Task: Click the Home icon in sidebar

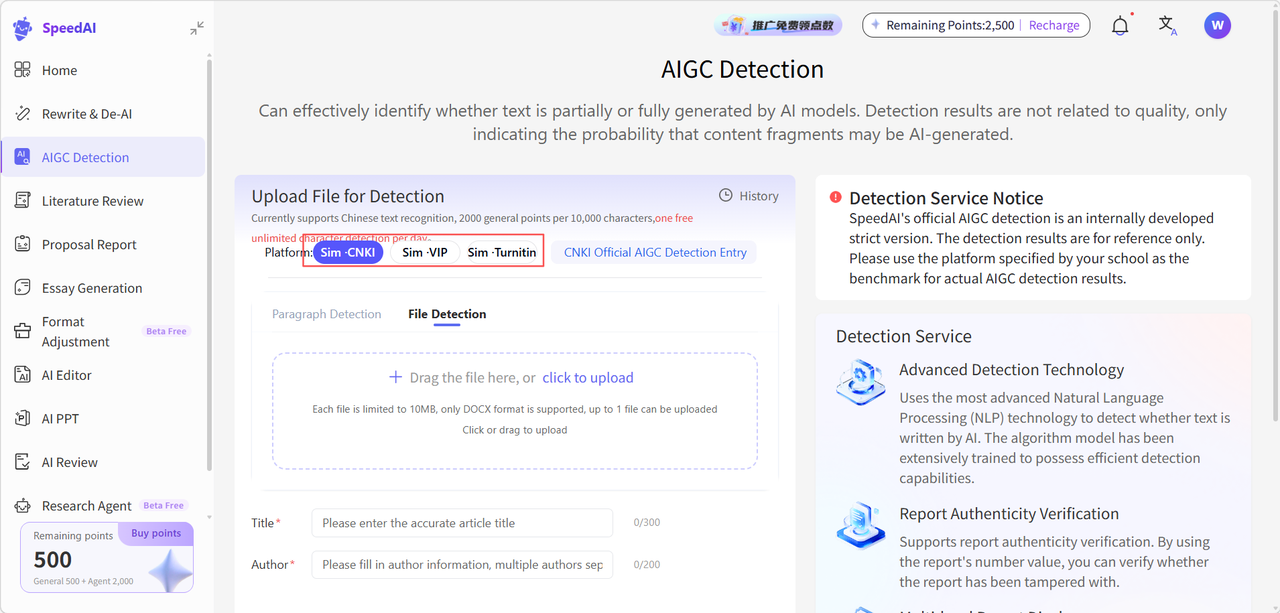Action: click(22, 70)
